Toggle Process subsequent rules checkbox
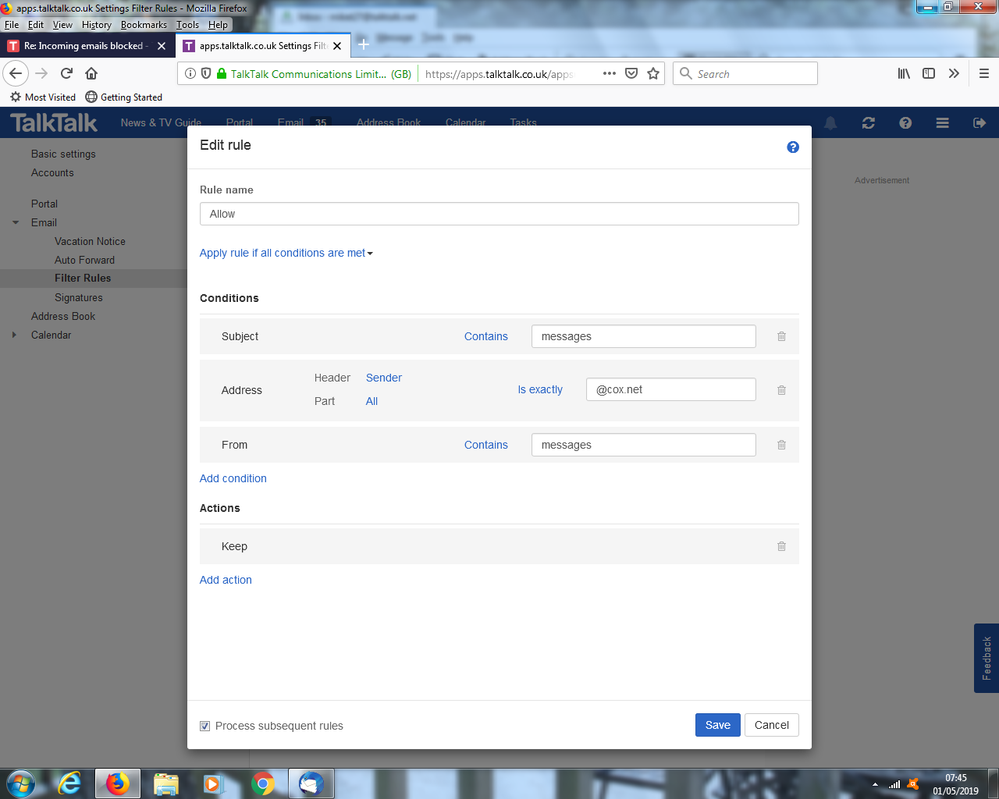Image resolution: width=999 pixels, height=799 pixels. tap(205, 726)
